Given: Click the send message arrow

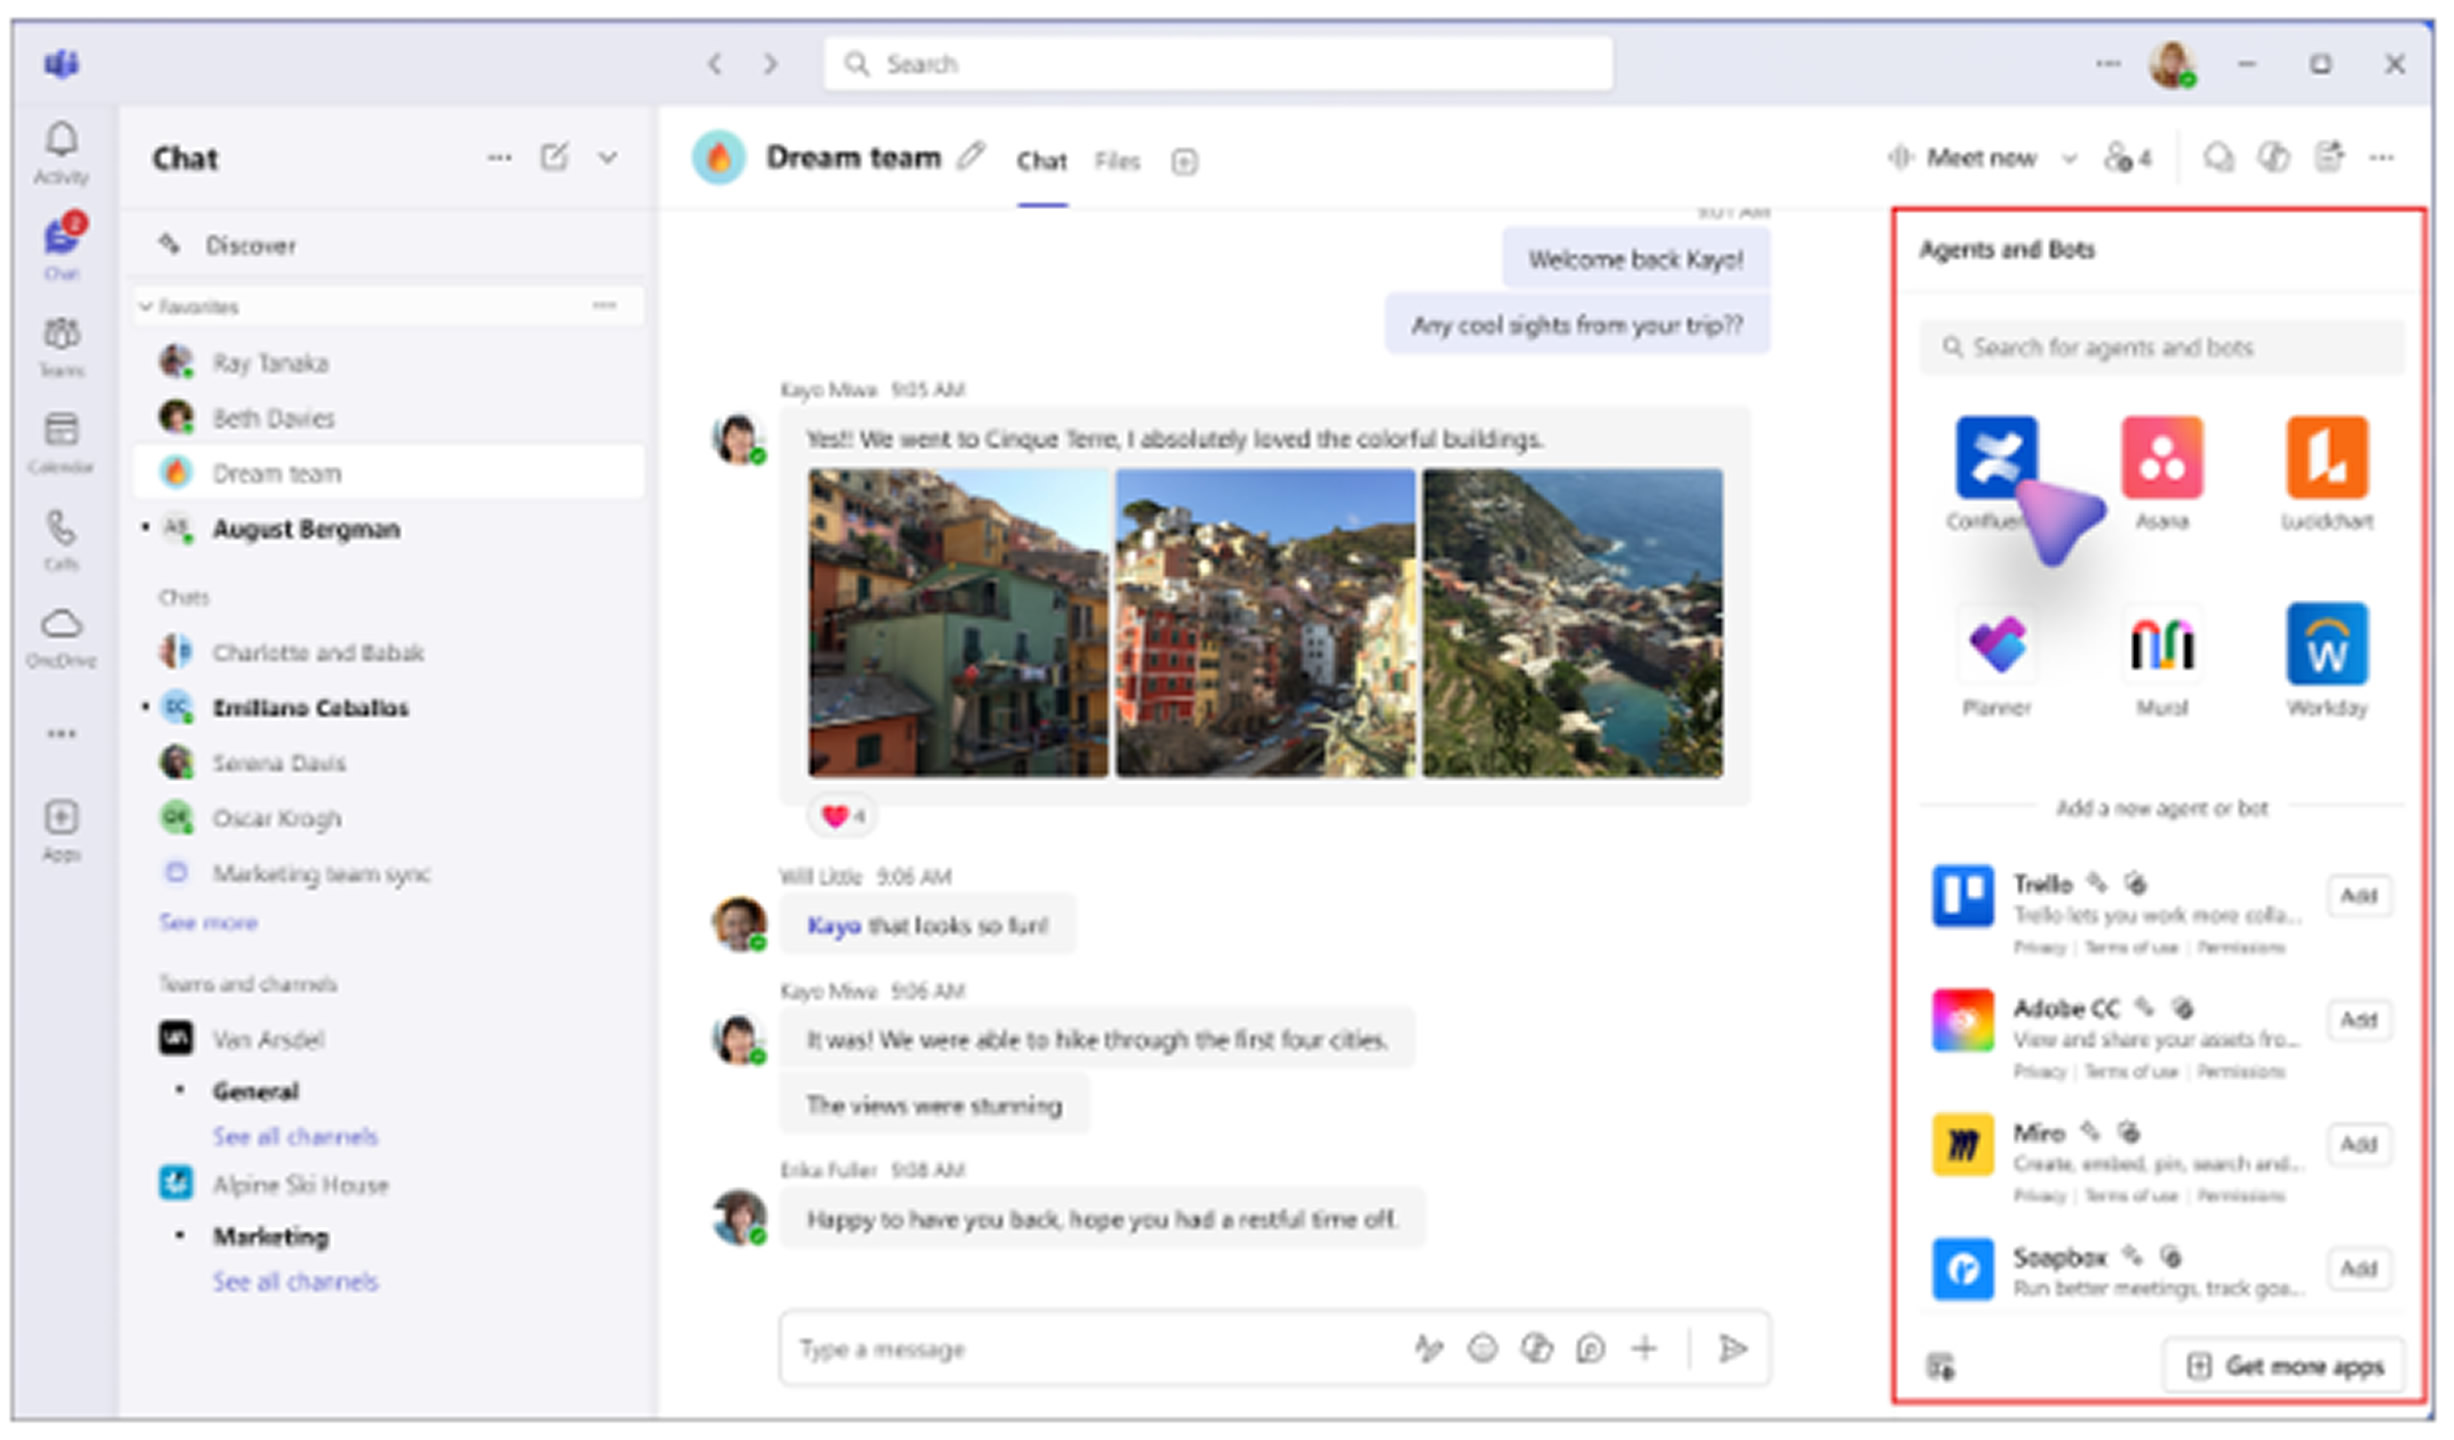Looking at the screenshot, I should click(x=1732, y=1349).
